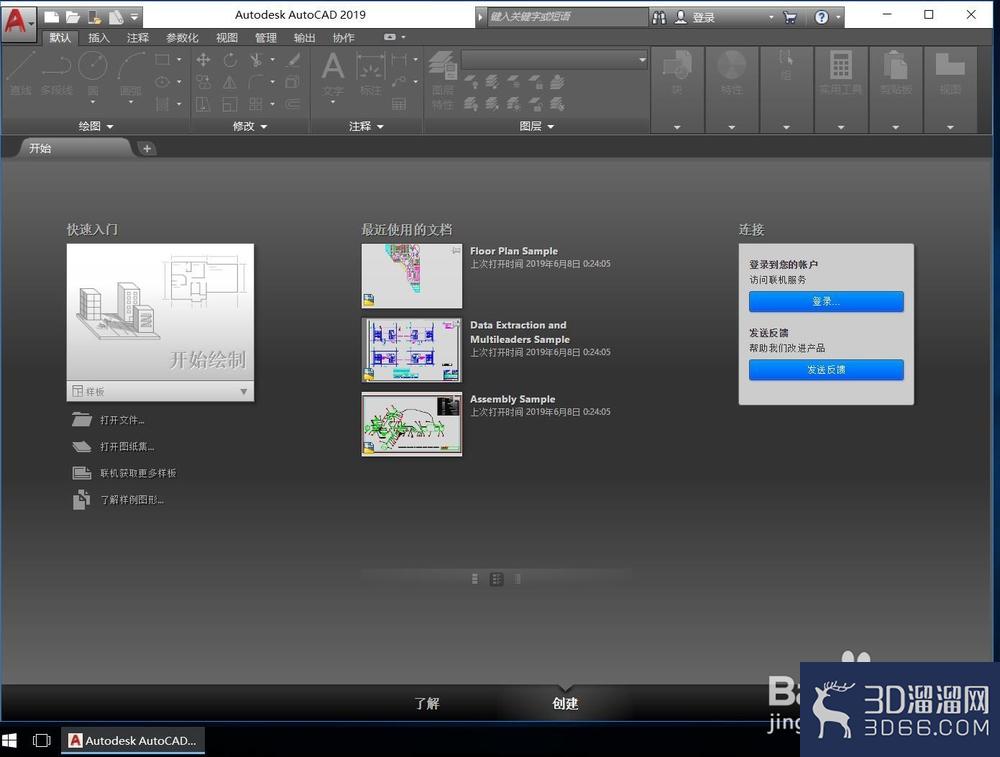Open the layer name combo box

coord(554,60)
